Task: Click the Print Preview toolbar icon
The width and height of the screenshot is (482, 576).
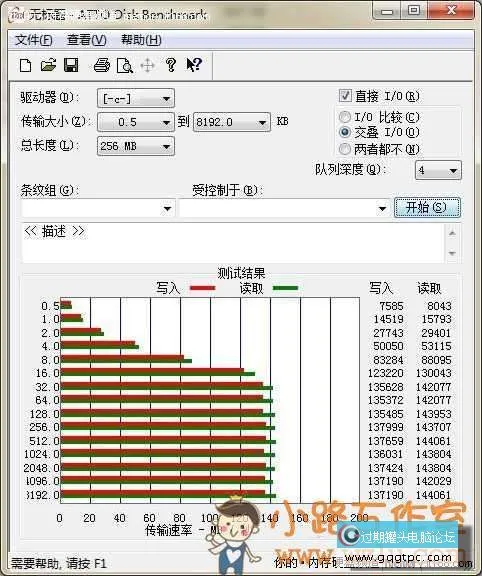Action: (125, 65)
